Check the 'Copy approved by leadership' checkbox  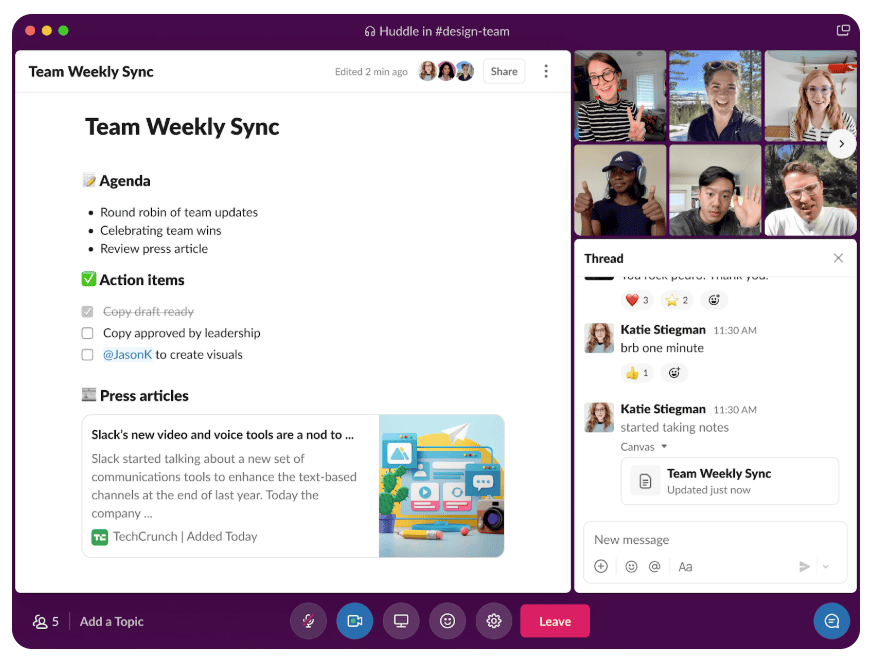click(88, 333)
